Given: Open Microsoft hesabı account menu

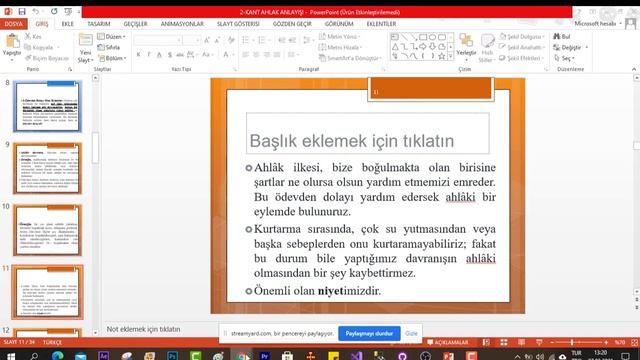Looking at the screenshot, I should pos(598,24).
